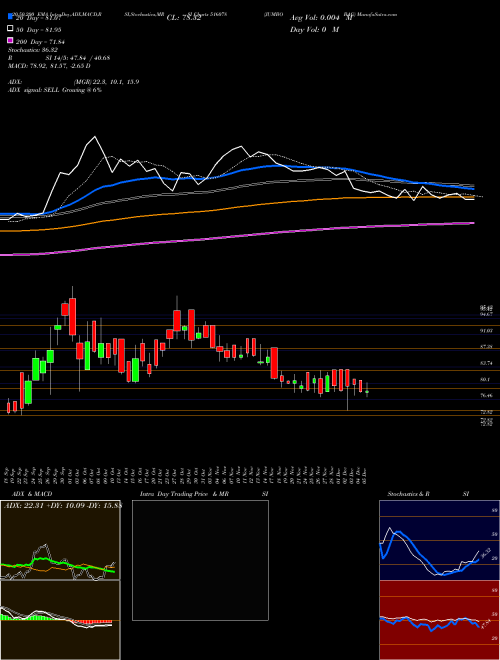
Task: Open the empty Intra Day Trading Price panel
Action: (200, 560)
